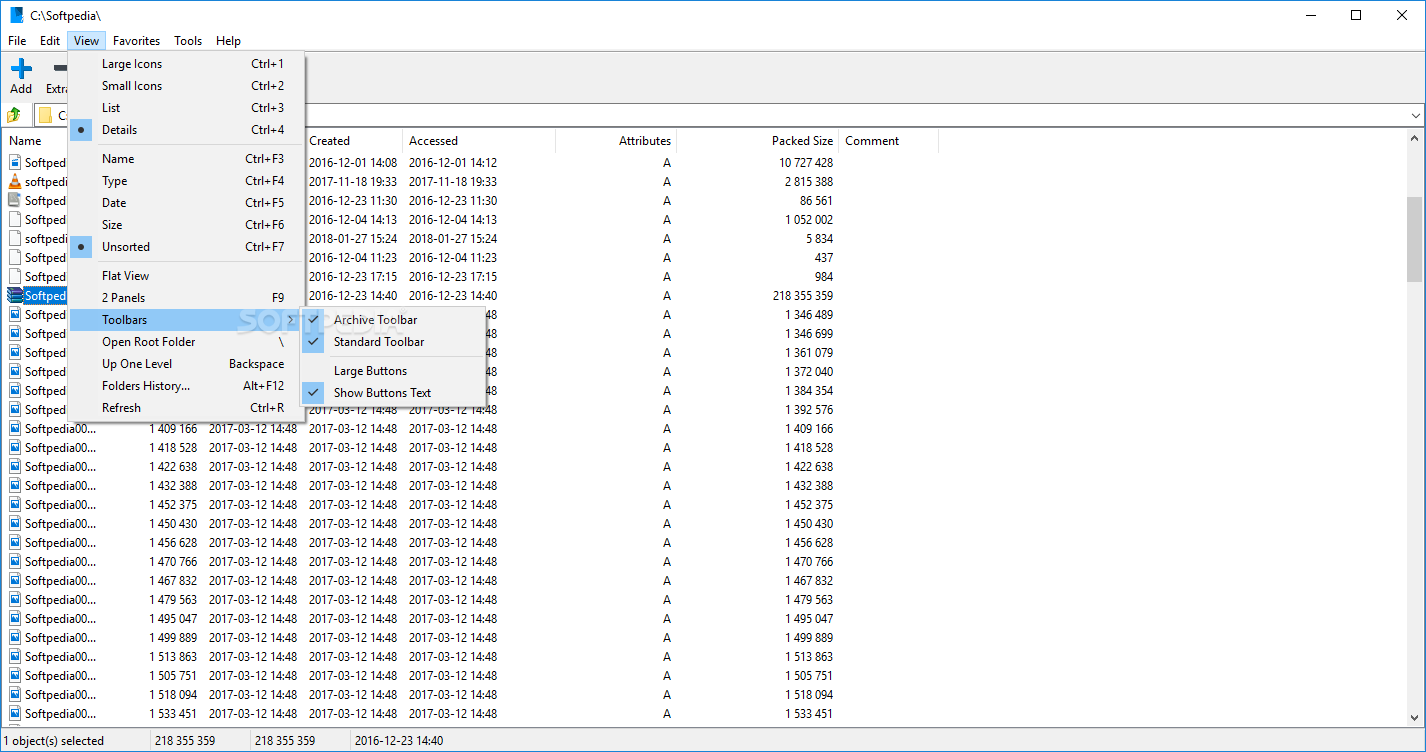The width and height of the screenshot is (1426, 752).
Task: Close the open View menu via its title
Action: click(x=86, y=41)
